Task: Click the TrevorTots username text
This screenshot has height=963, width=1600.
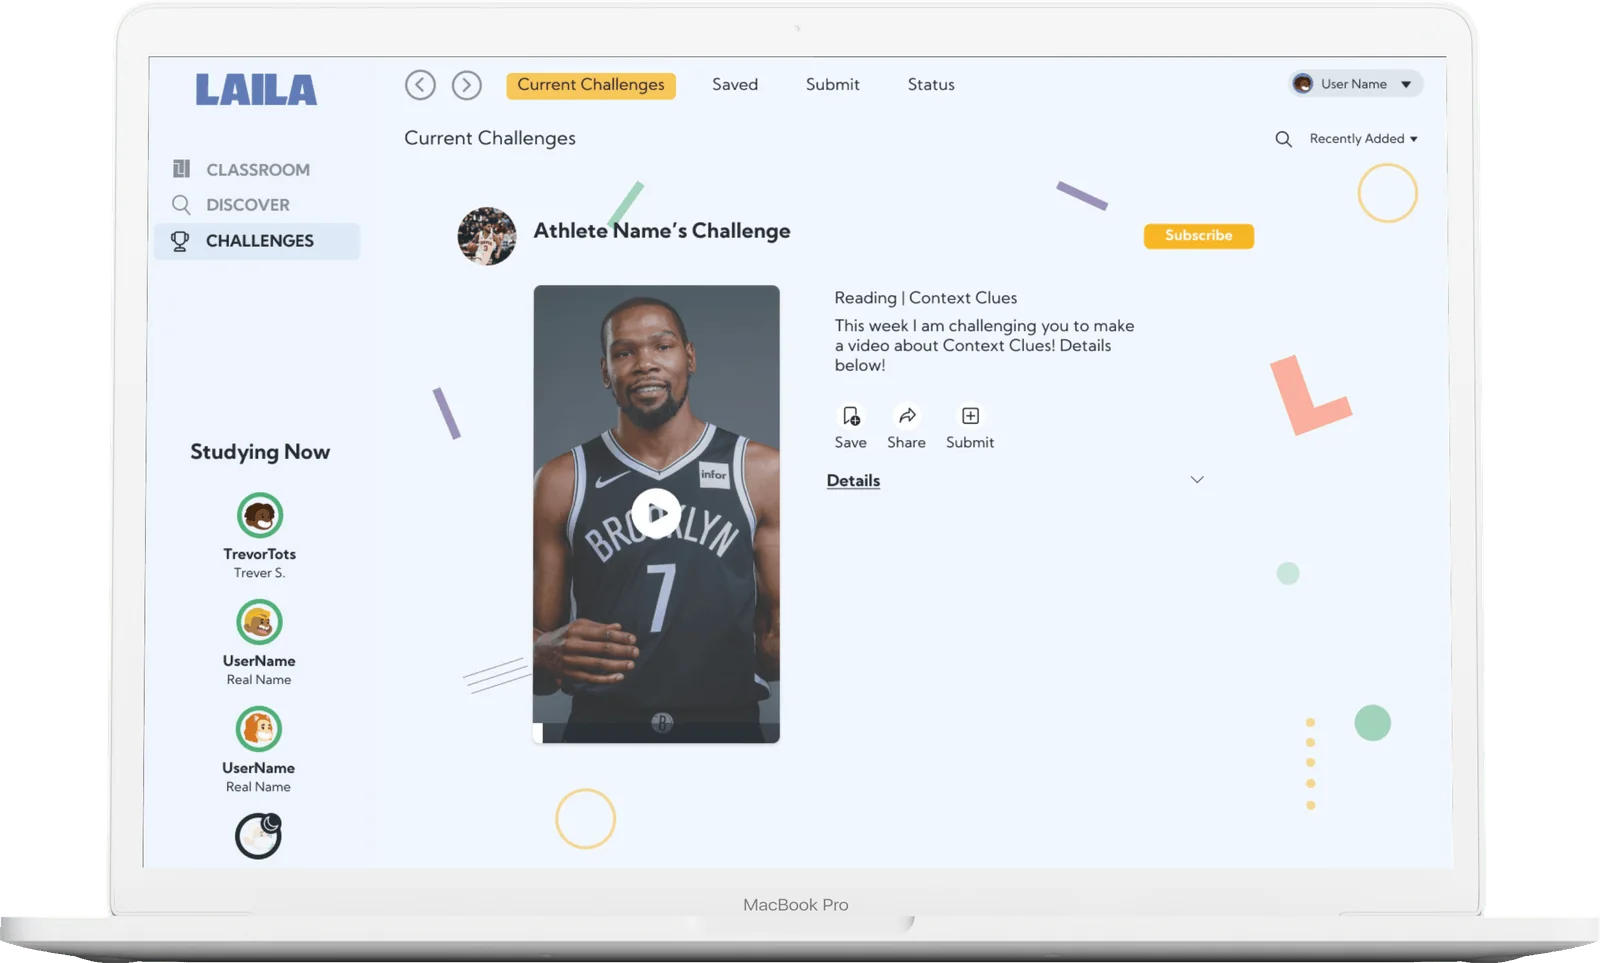Action: (260, 554)
